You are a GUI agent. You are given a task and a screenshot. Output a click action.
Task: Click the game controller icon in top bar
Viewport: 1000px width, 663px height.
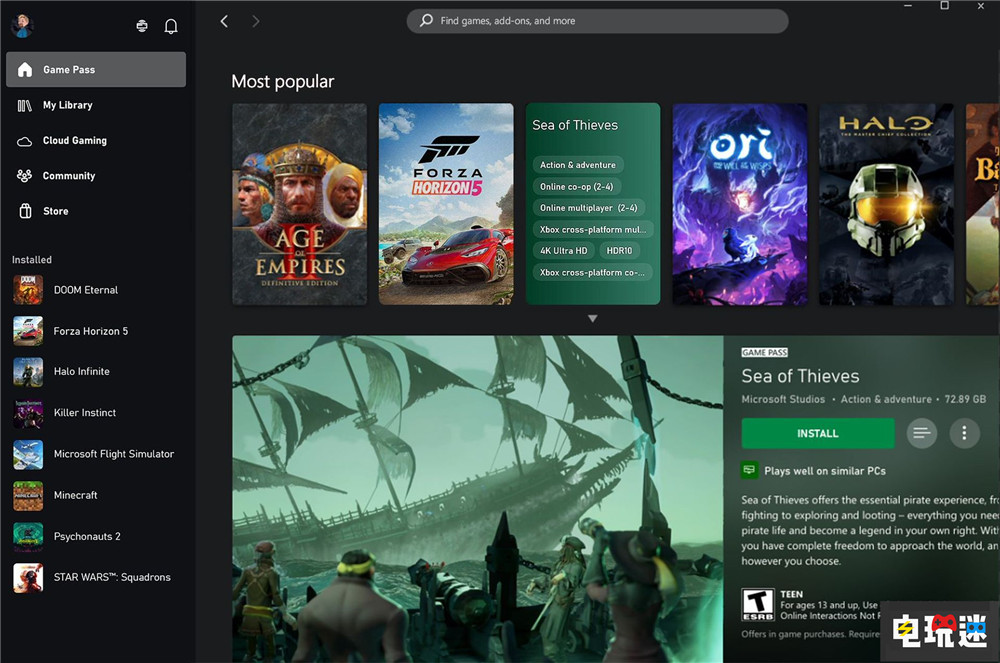(x=141, y=25)
